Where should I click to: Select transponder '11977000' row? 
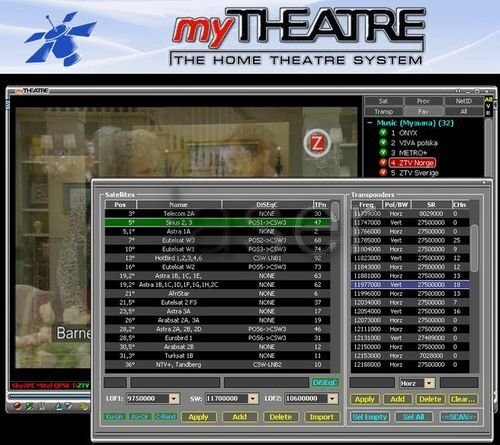(410, 285)
